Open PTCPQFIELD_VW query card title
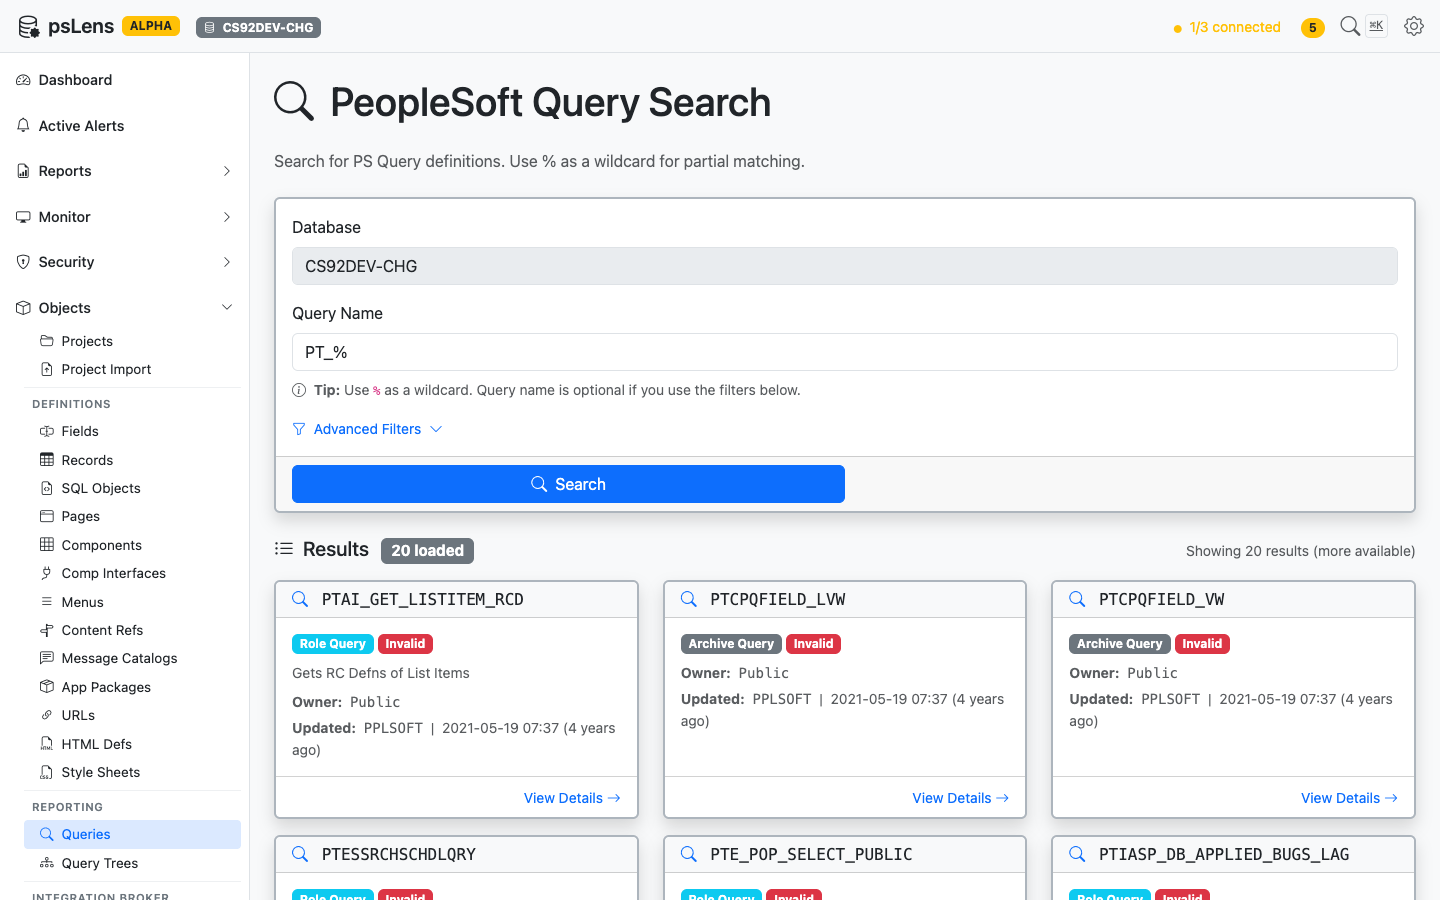Viewport: 1440px width, 900px height. pyautogui.click(x=1162, y=599)
